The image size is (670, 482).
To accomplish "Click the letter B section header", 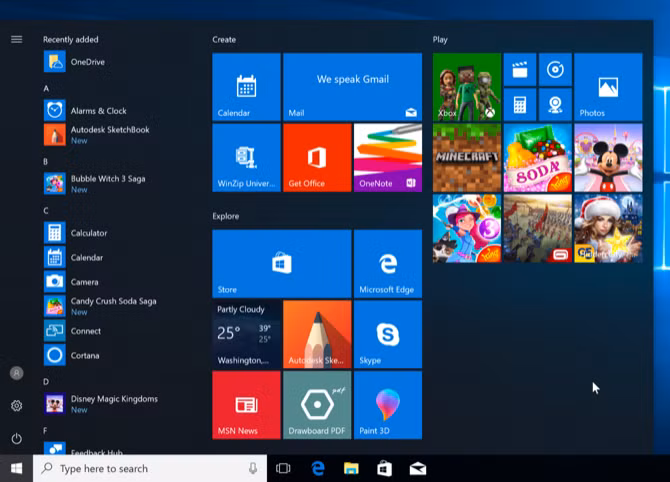I will point(45,162).
